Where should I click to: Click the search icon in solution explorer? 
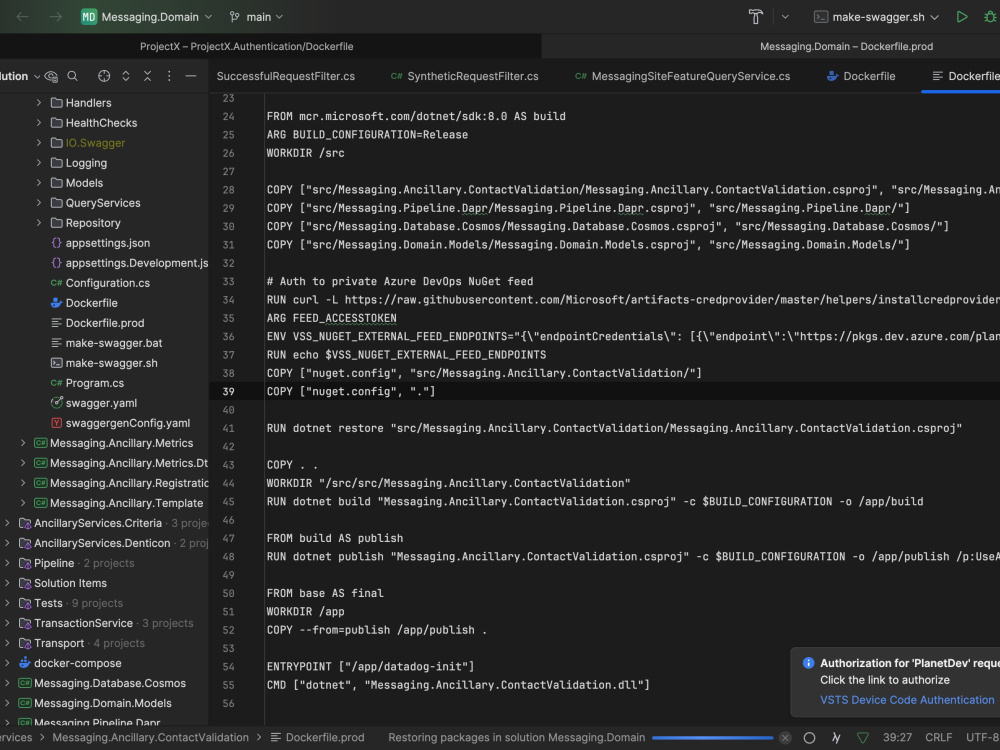pyautogui.click(x=73, y=77)
